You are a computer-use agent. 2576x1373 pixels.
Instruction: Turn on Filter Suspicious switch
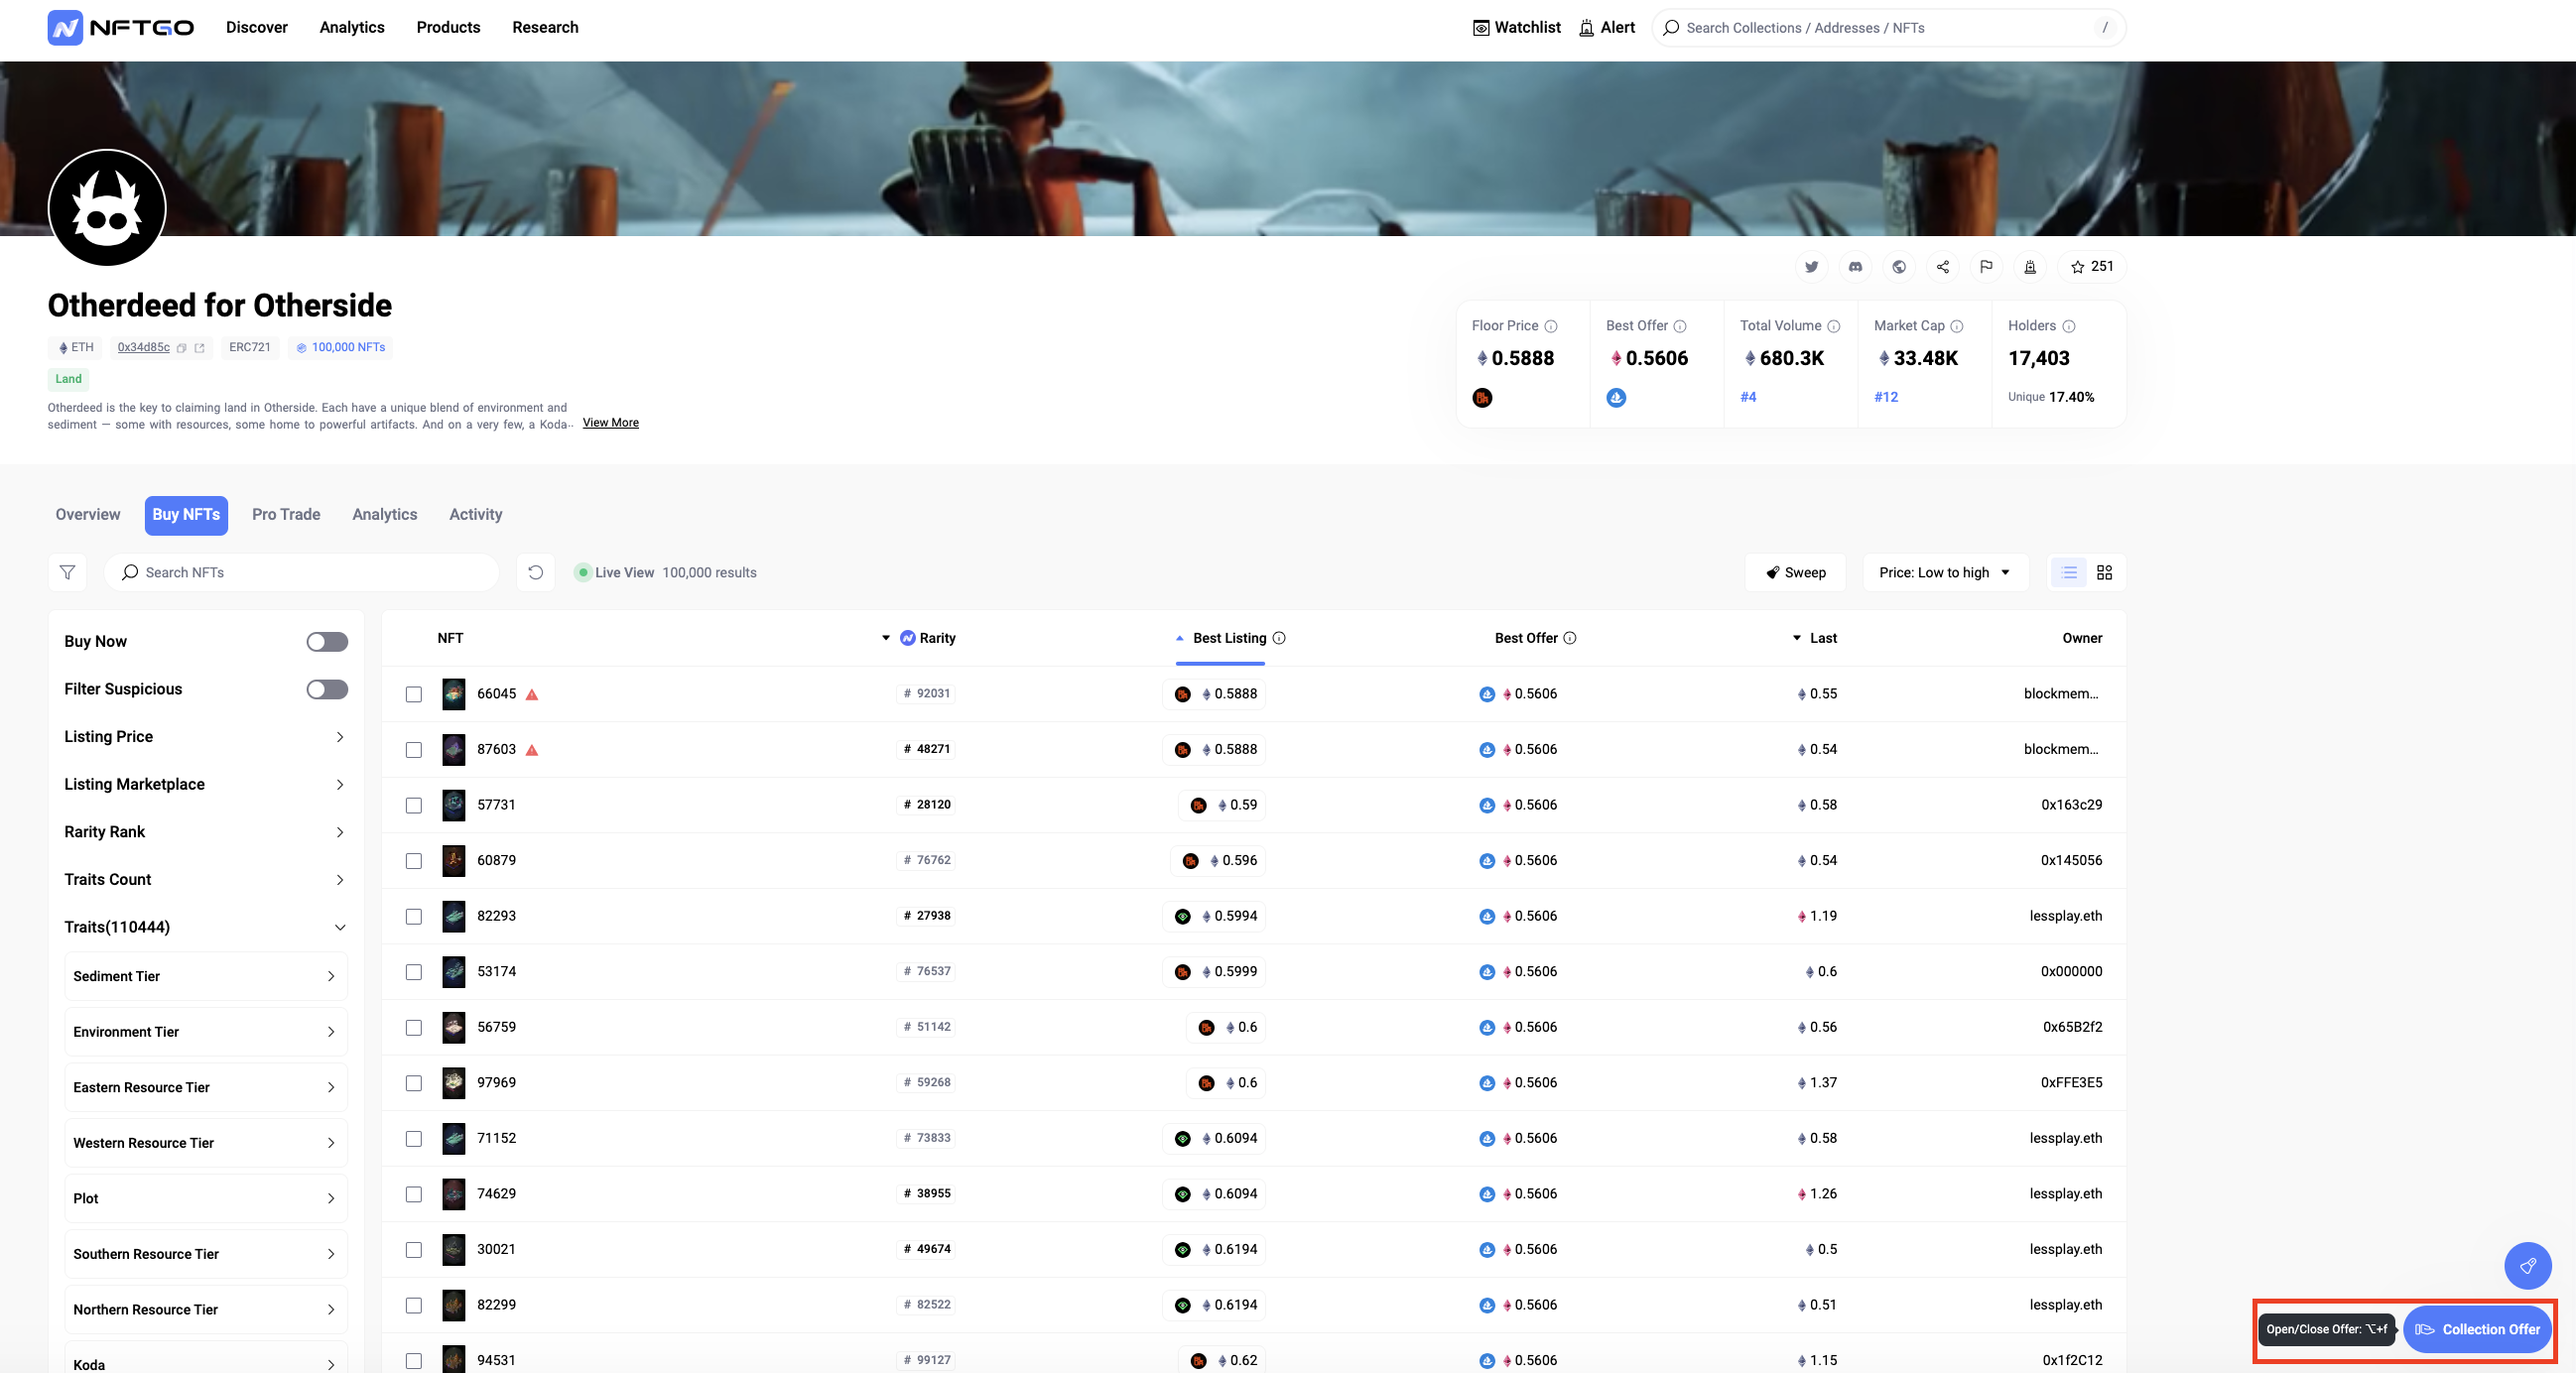(x=327, y=689)
